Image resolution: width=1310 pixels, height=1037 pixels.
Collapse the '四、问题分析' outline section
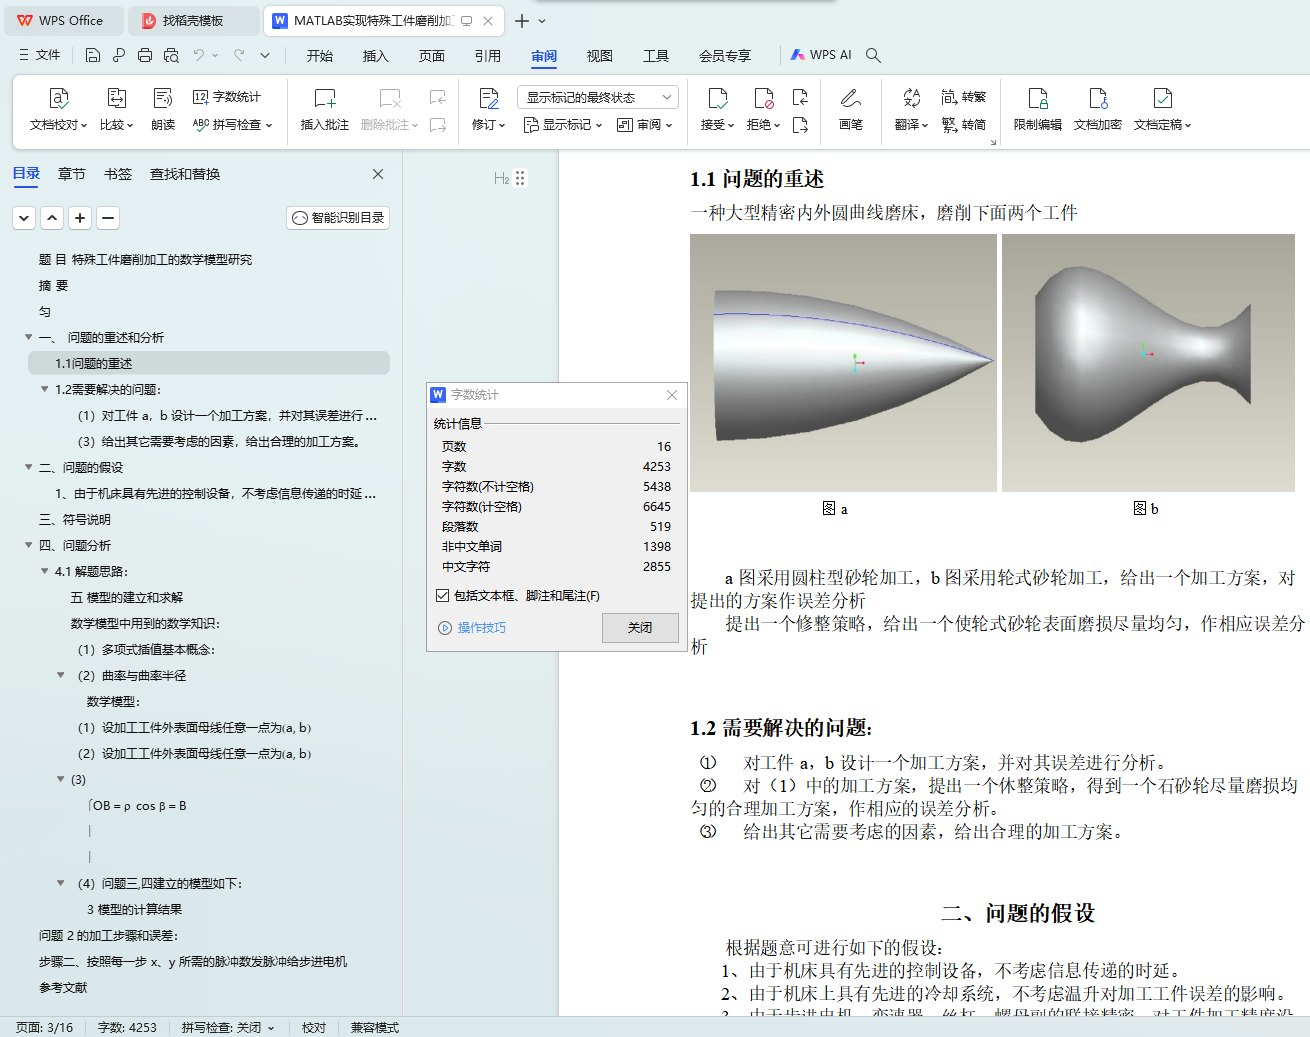[x=29, y=545]
